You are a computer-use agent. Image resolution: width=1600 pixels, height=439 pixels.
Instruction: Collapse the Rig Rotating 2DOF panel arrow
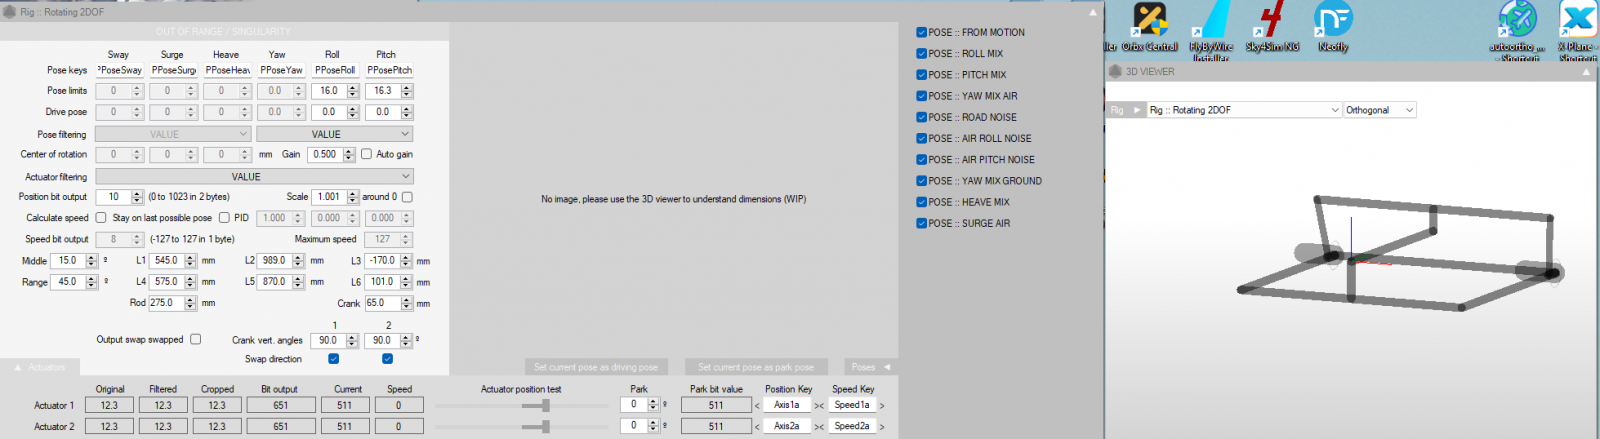(x=1092, y=12)
